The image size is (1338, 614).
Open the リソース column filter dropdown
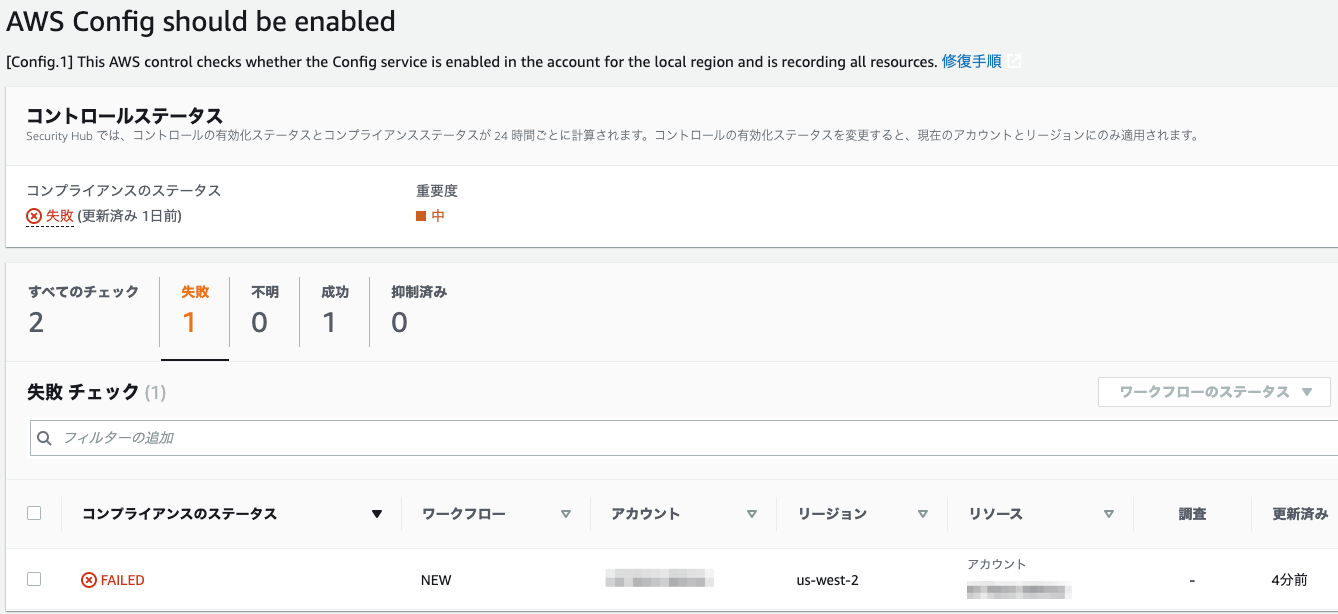point(1109,513)
